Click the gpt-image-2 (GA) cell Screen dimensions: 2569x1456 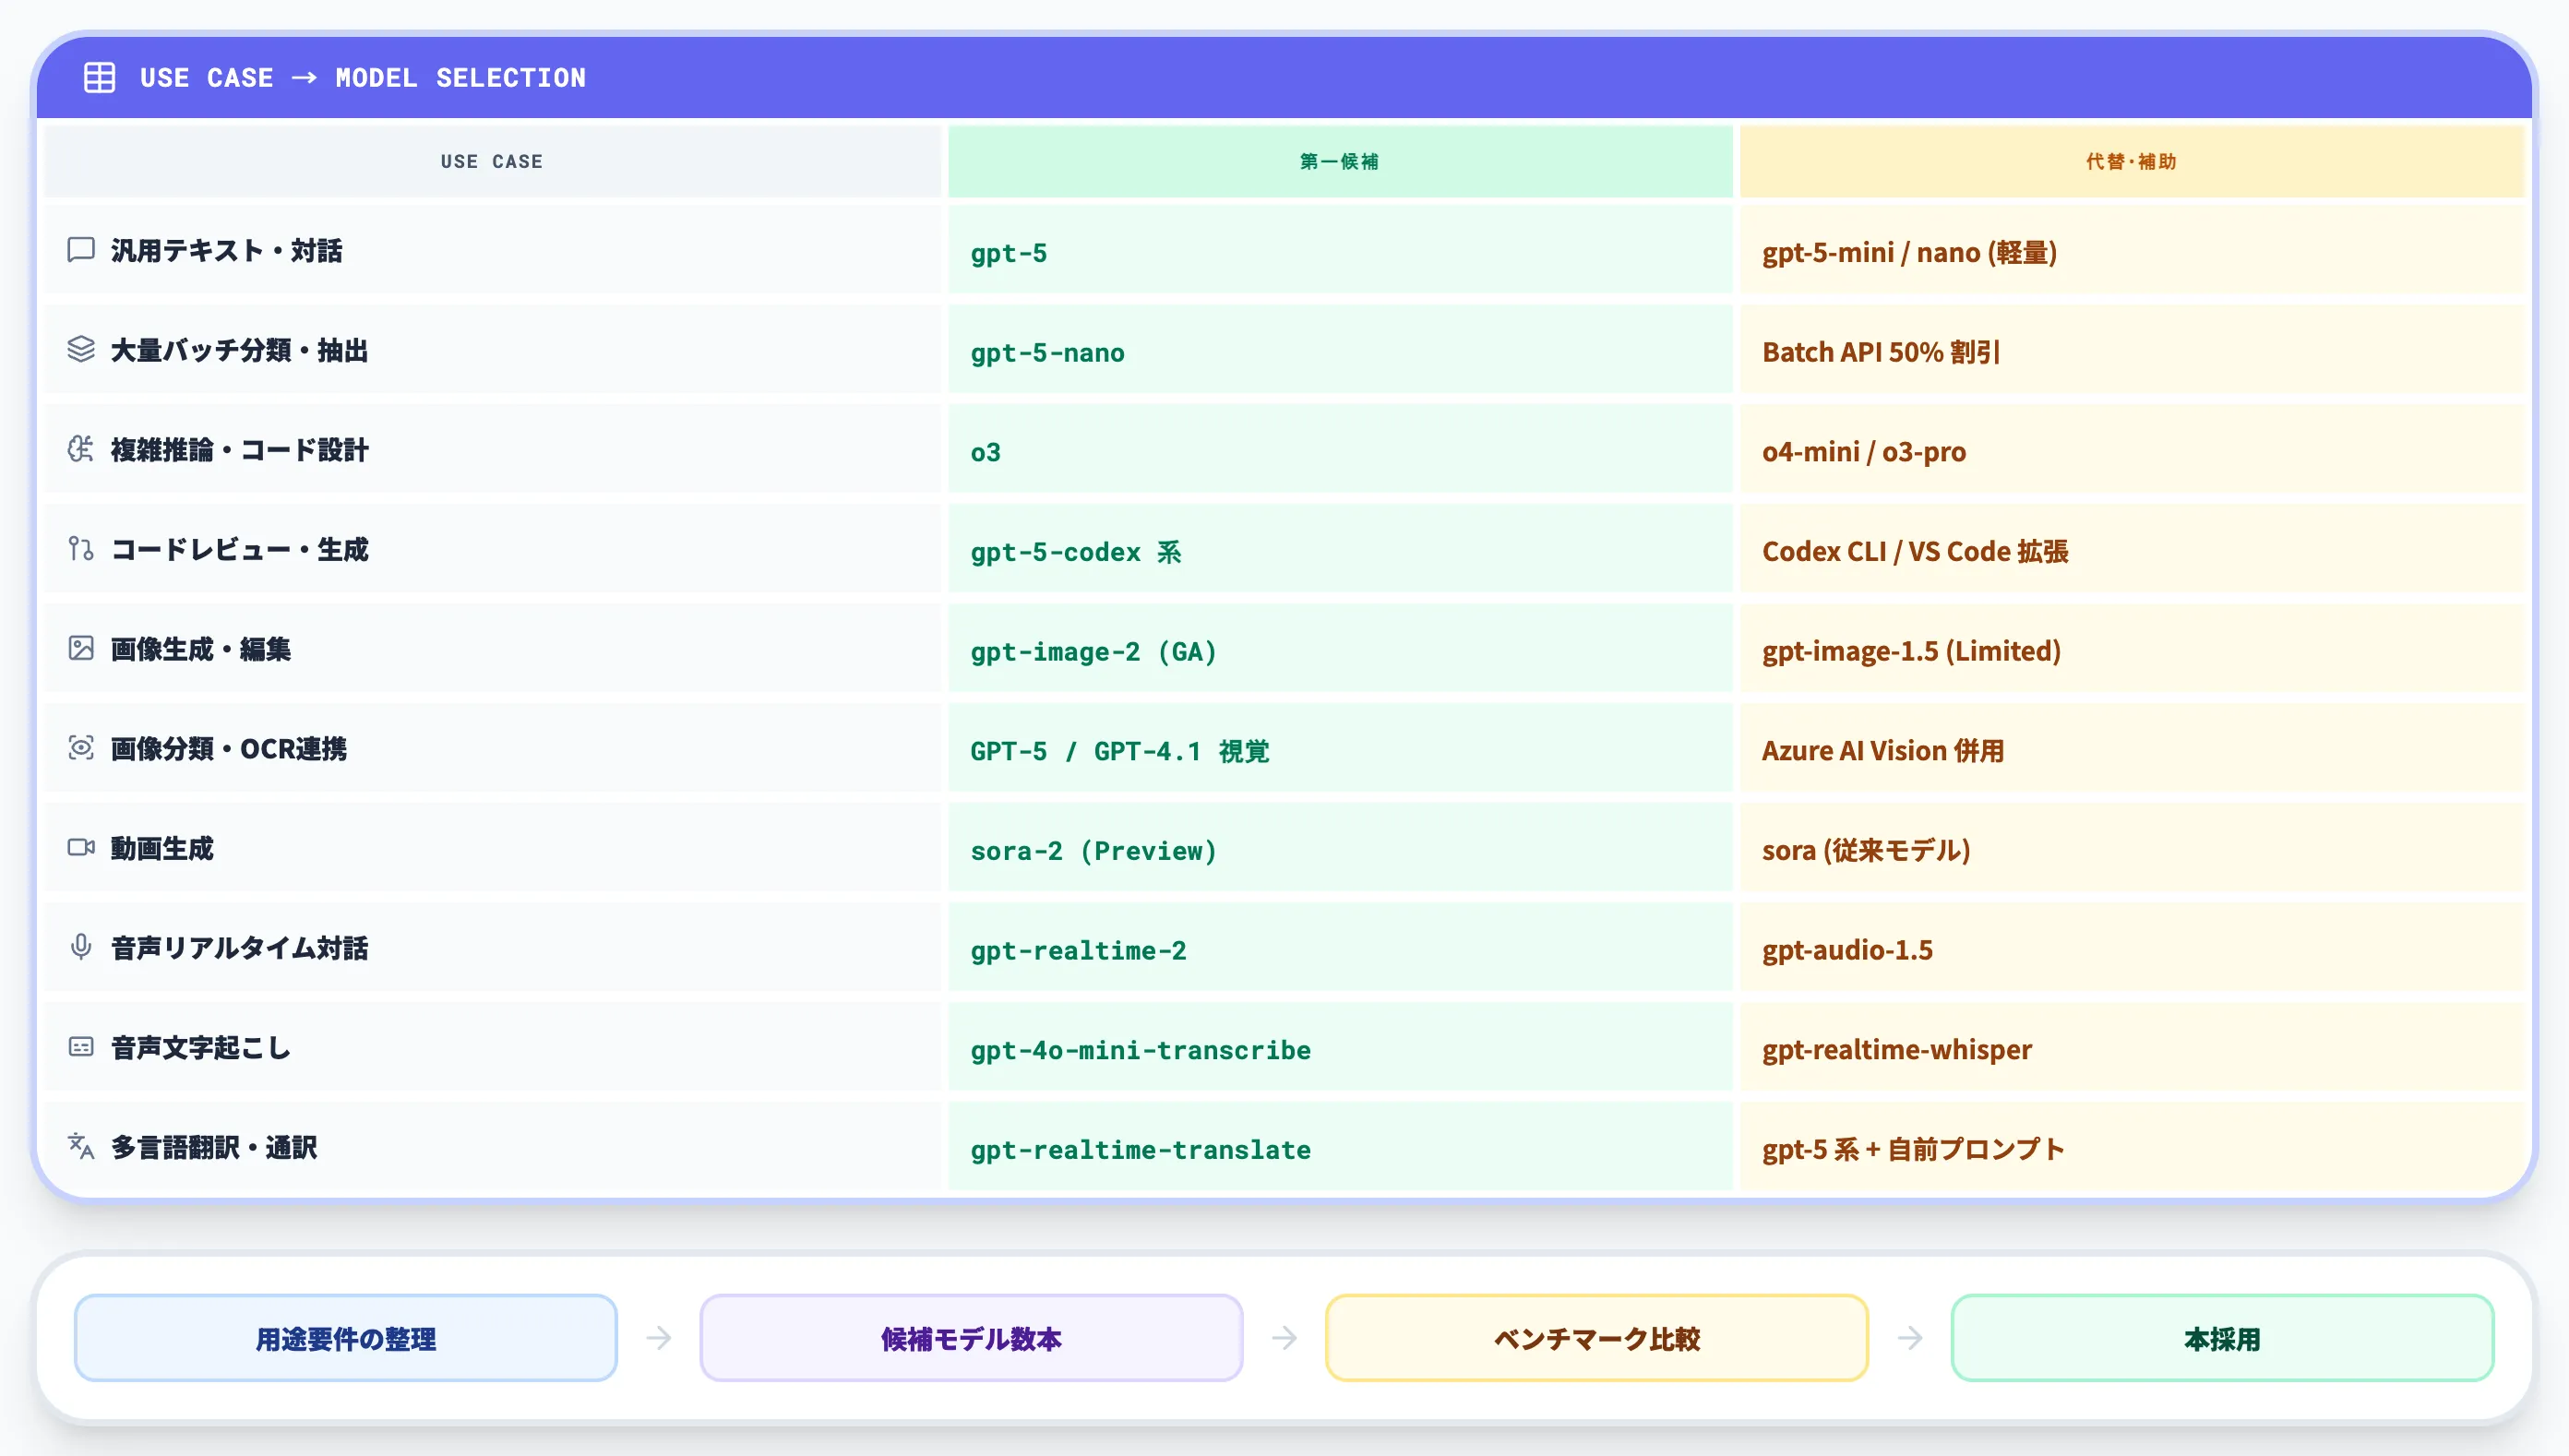tap(1340, 649)
